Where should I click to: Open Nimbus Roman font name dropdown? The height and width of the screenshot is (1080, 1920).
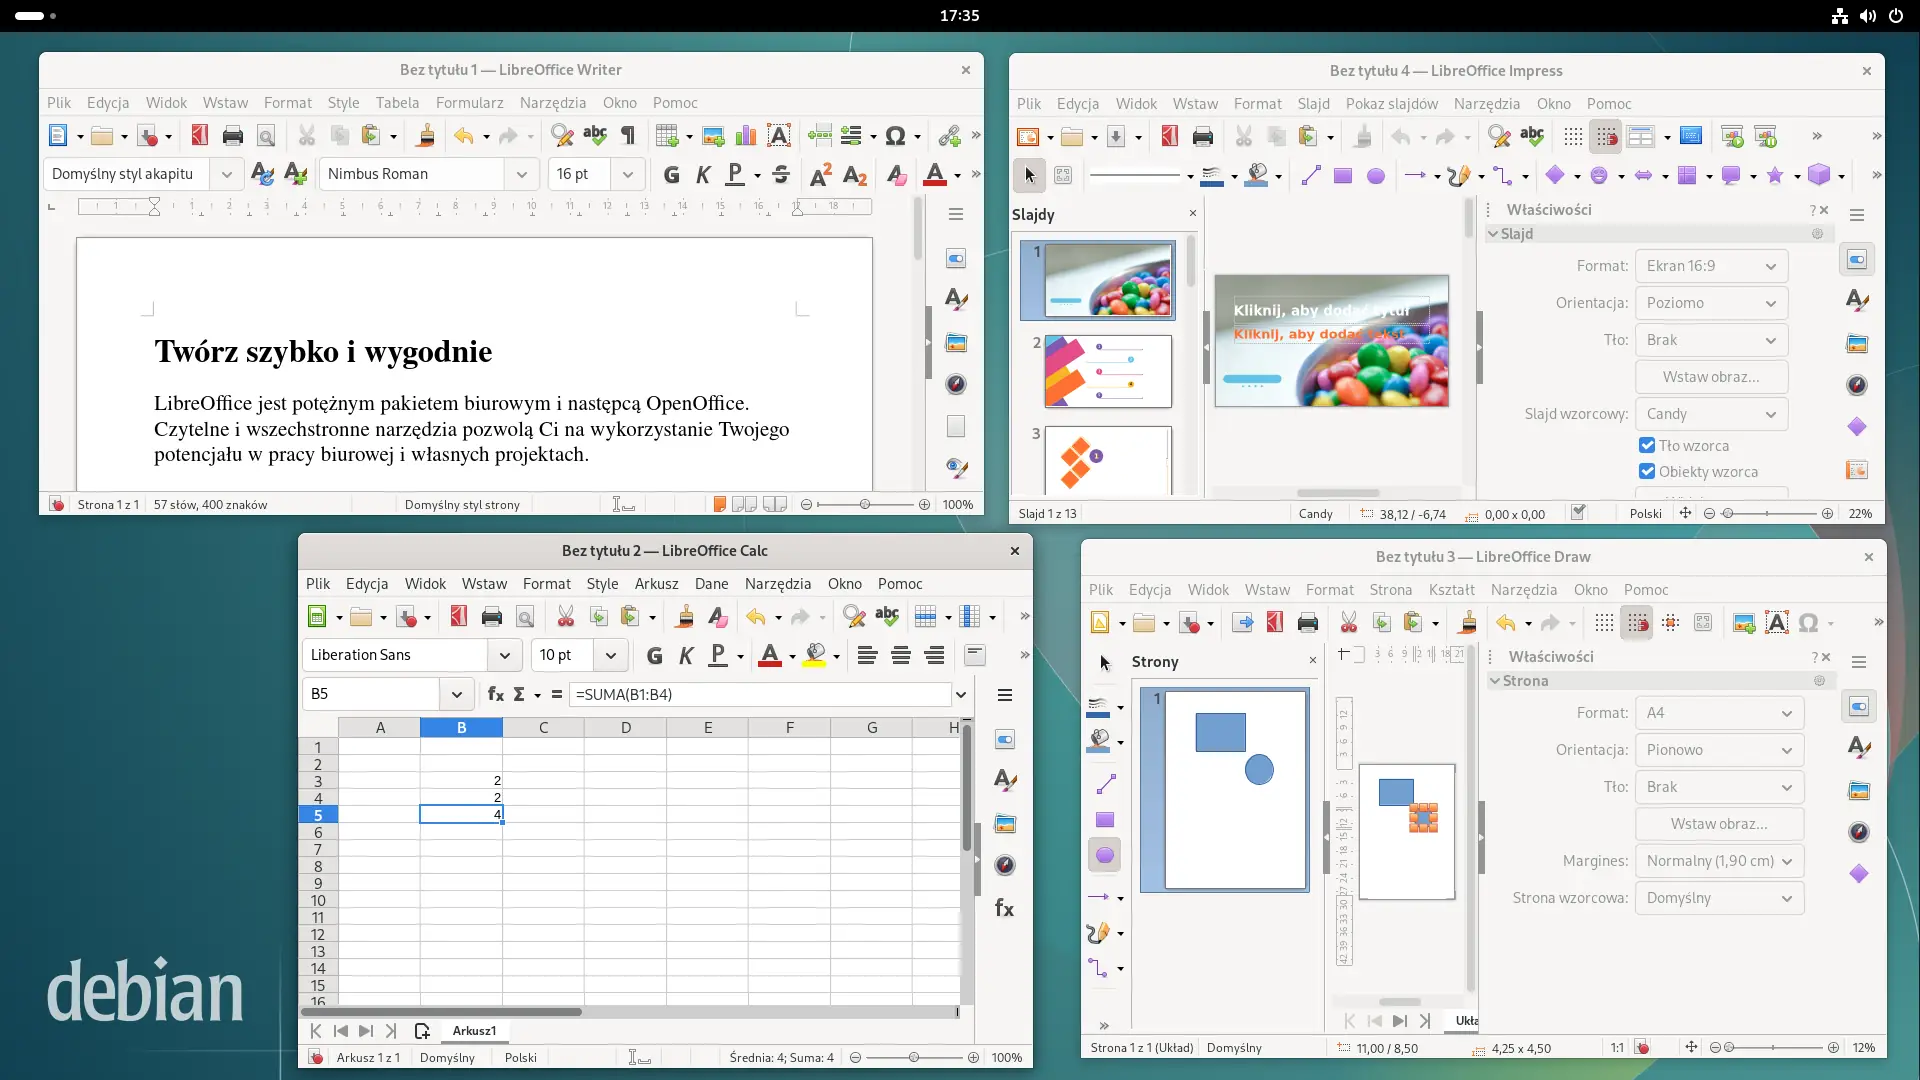click(521, 174)
